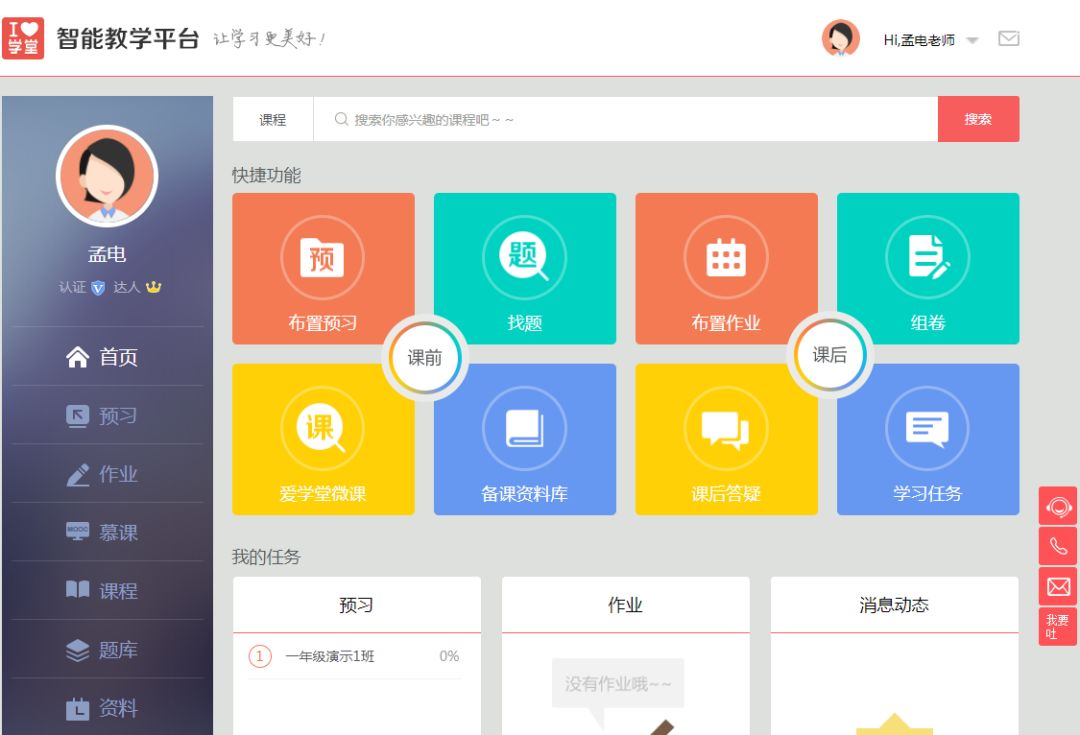Switch to the 消息动态 panel
This screenshot has width=1080, height=735.
[x=893, y=605]
